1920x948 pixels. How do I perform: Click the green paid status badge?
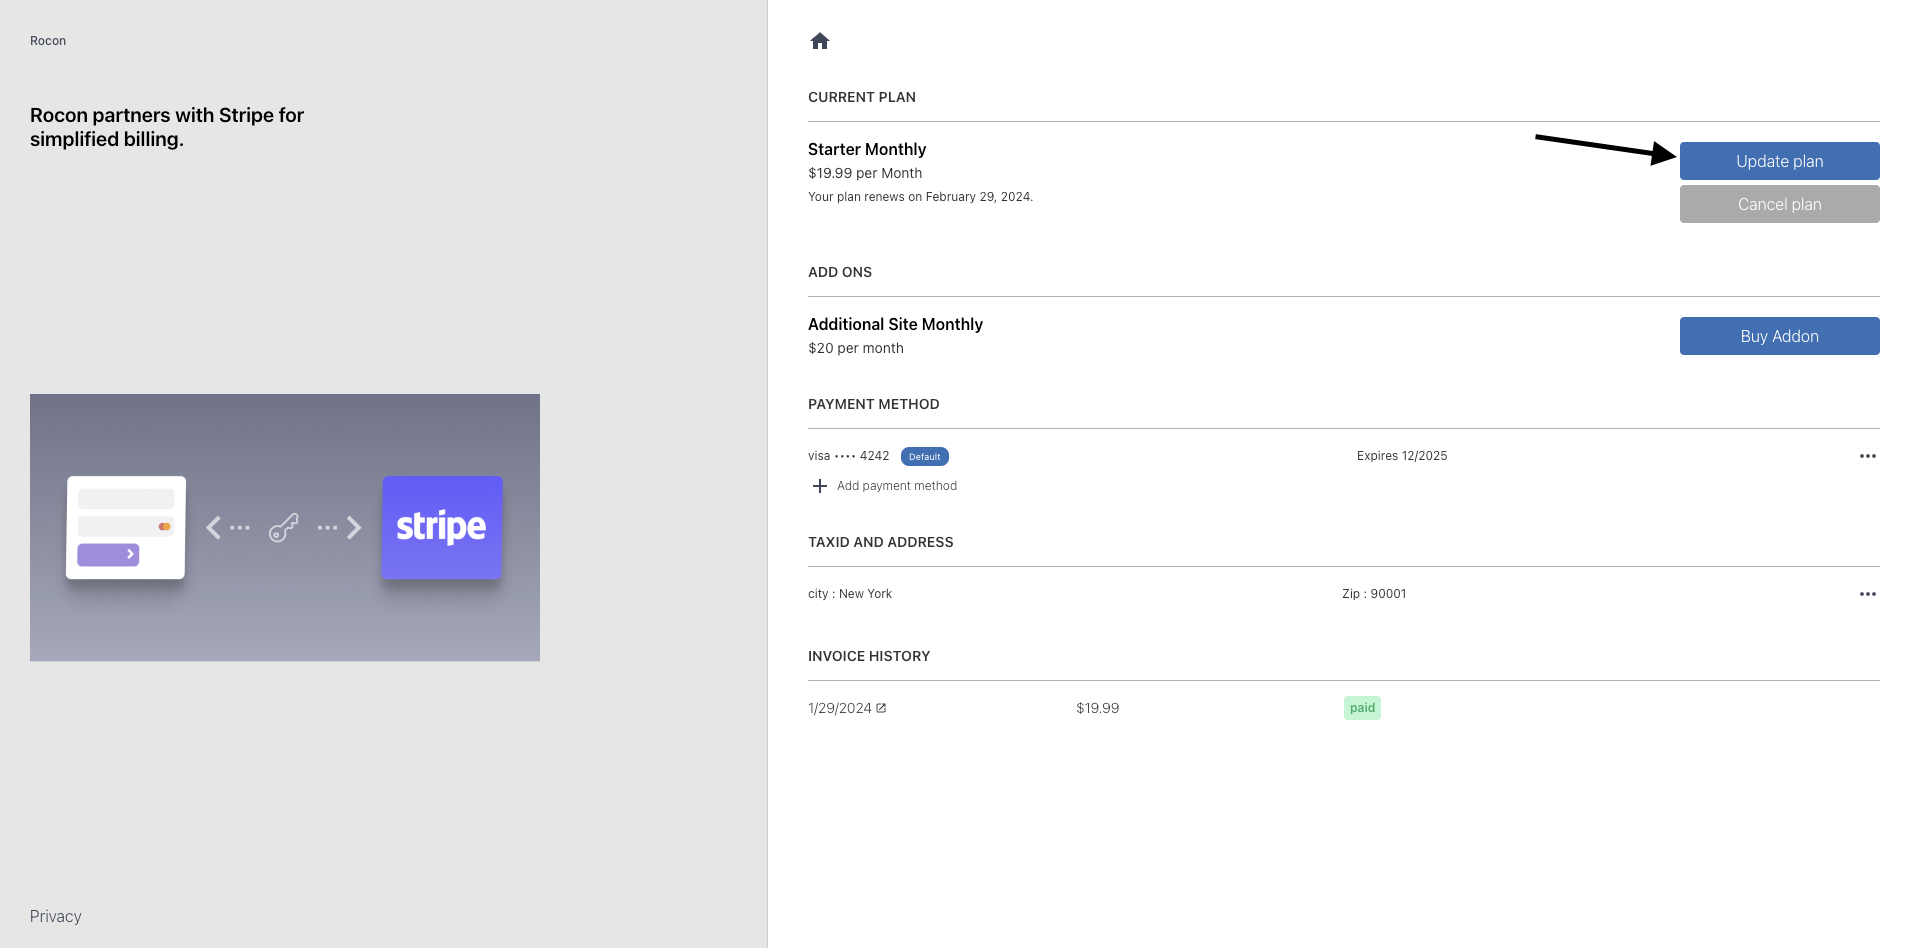1362,708
